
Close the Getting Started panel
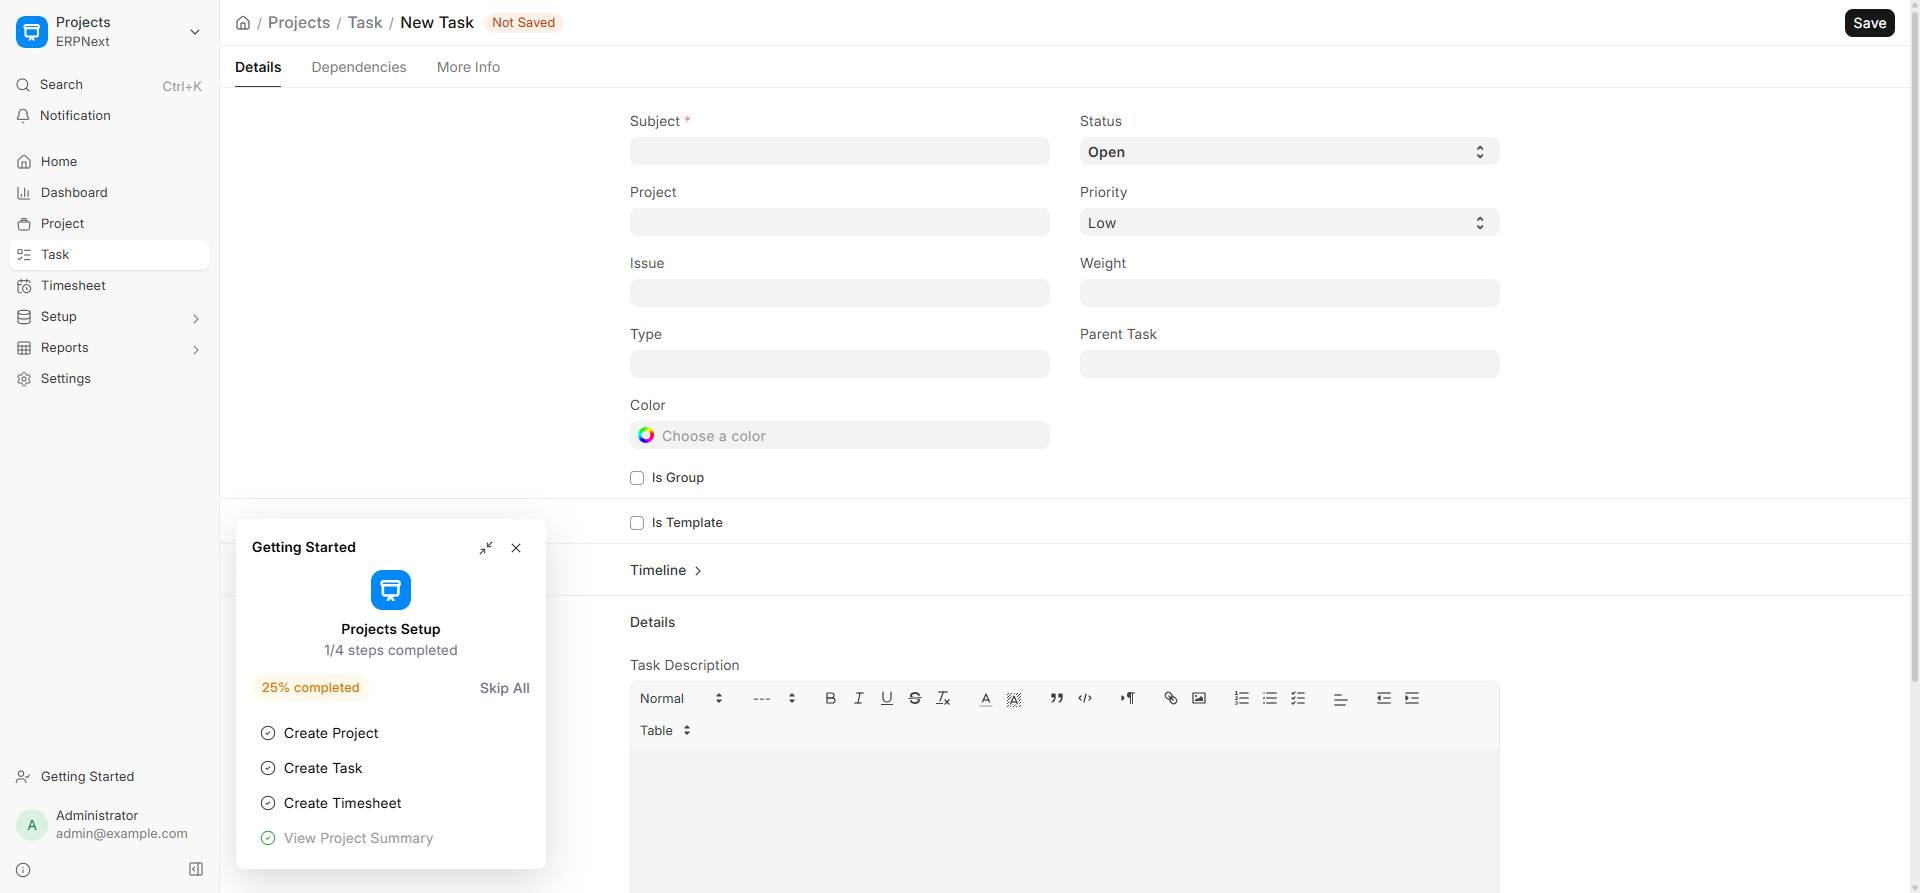click(516, 548)
